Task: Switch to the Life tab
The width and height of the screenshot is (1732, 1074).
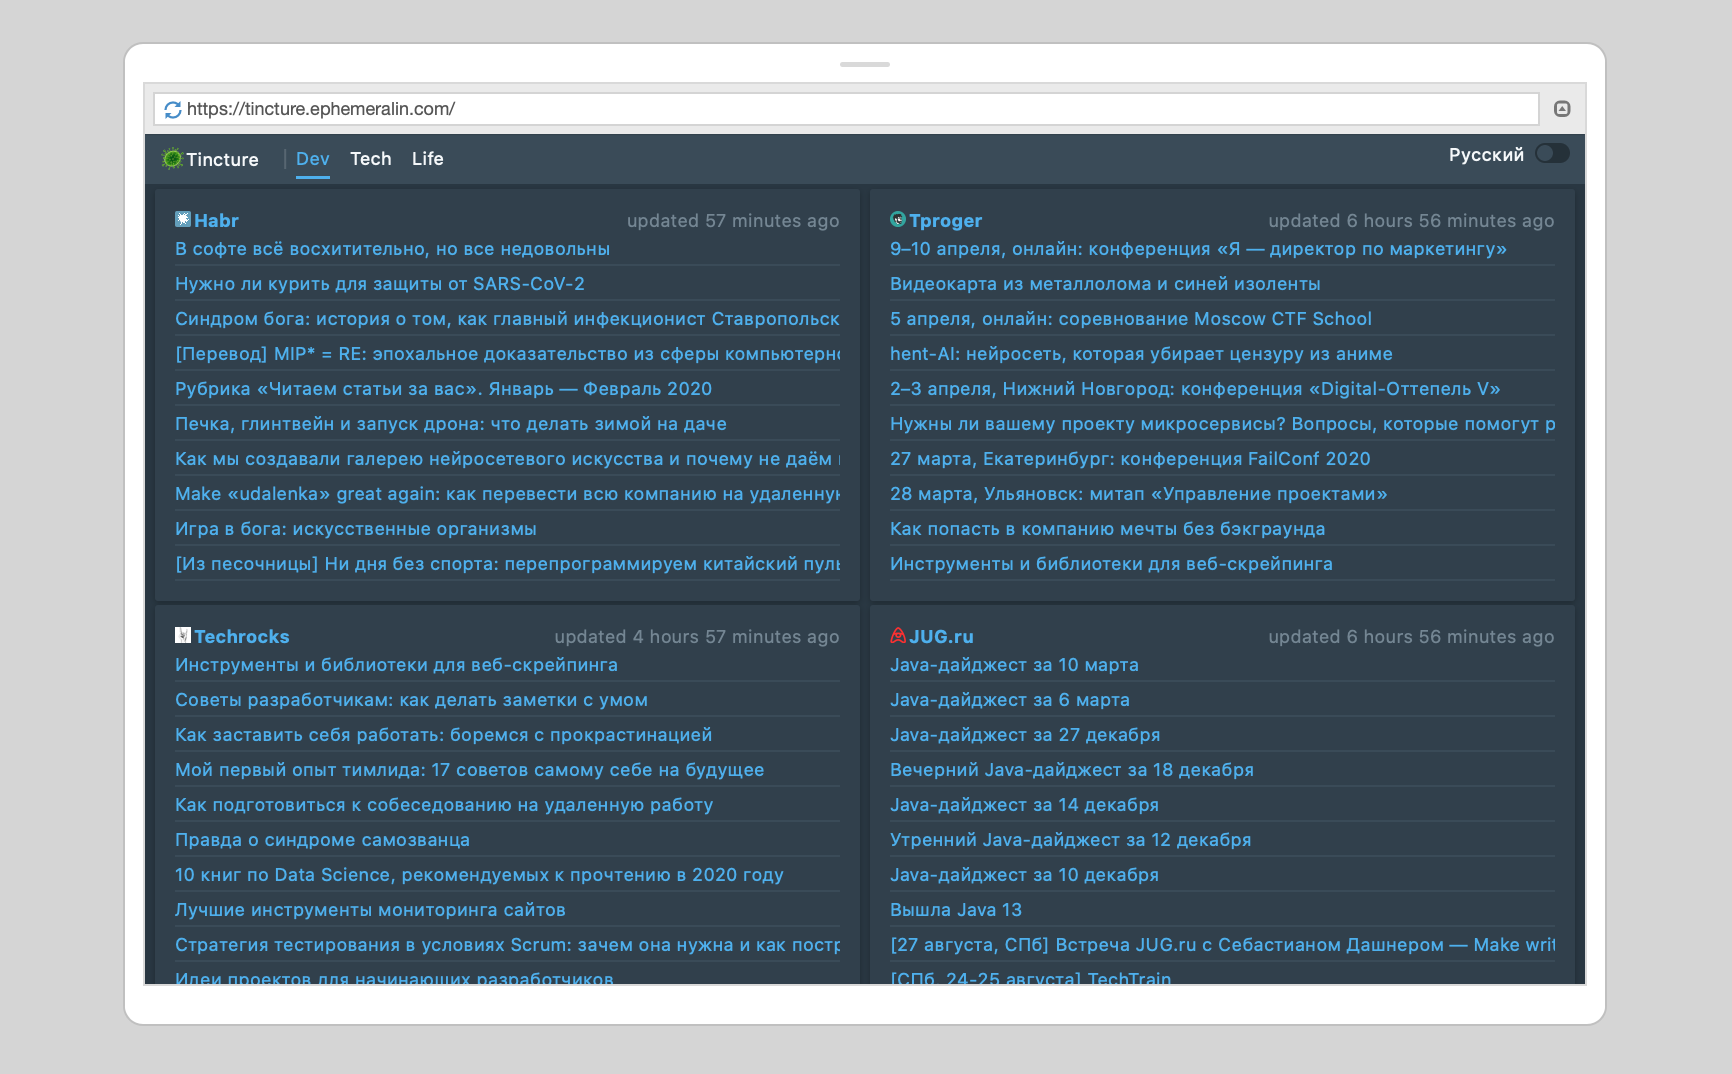Action: coord(428,159)
